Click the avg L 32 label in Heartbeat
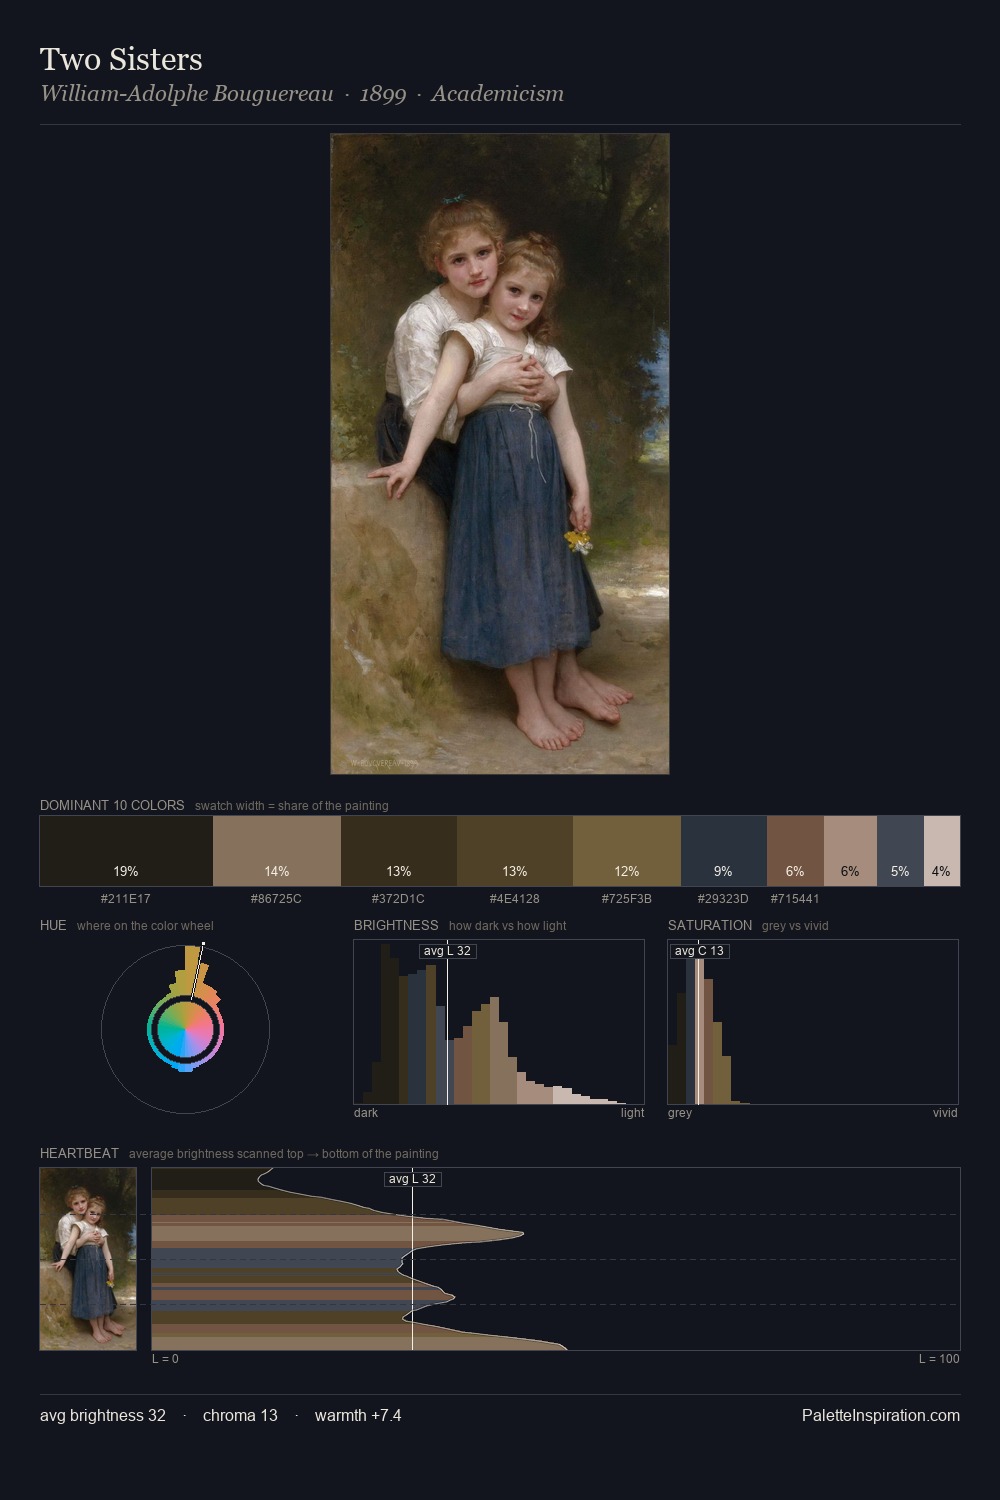 coord(412,1179)
